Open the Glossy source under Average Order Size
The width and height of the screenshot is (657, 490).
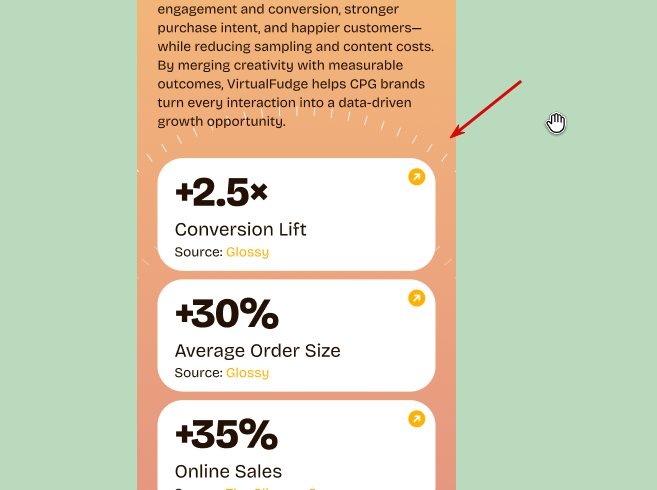pos(247,373)
